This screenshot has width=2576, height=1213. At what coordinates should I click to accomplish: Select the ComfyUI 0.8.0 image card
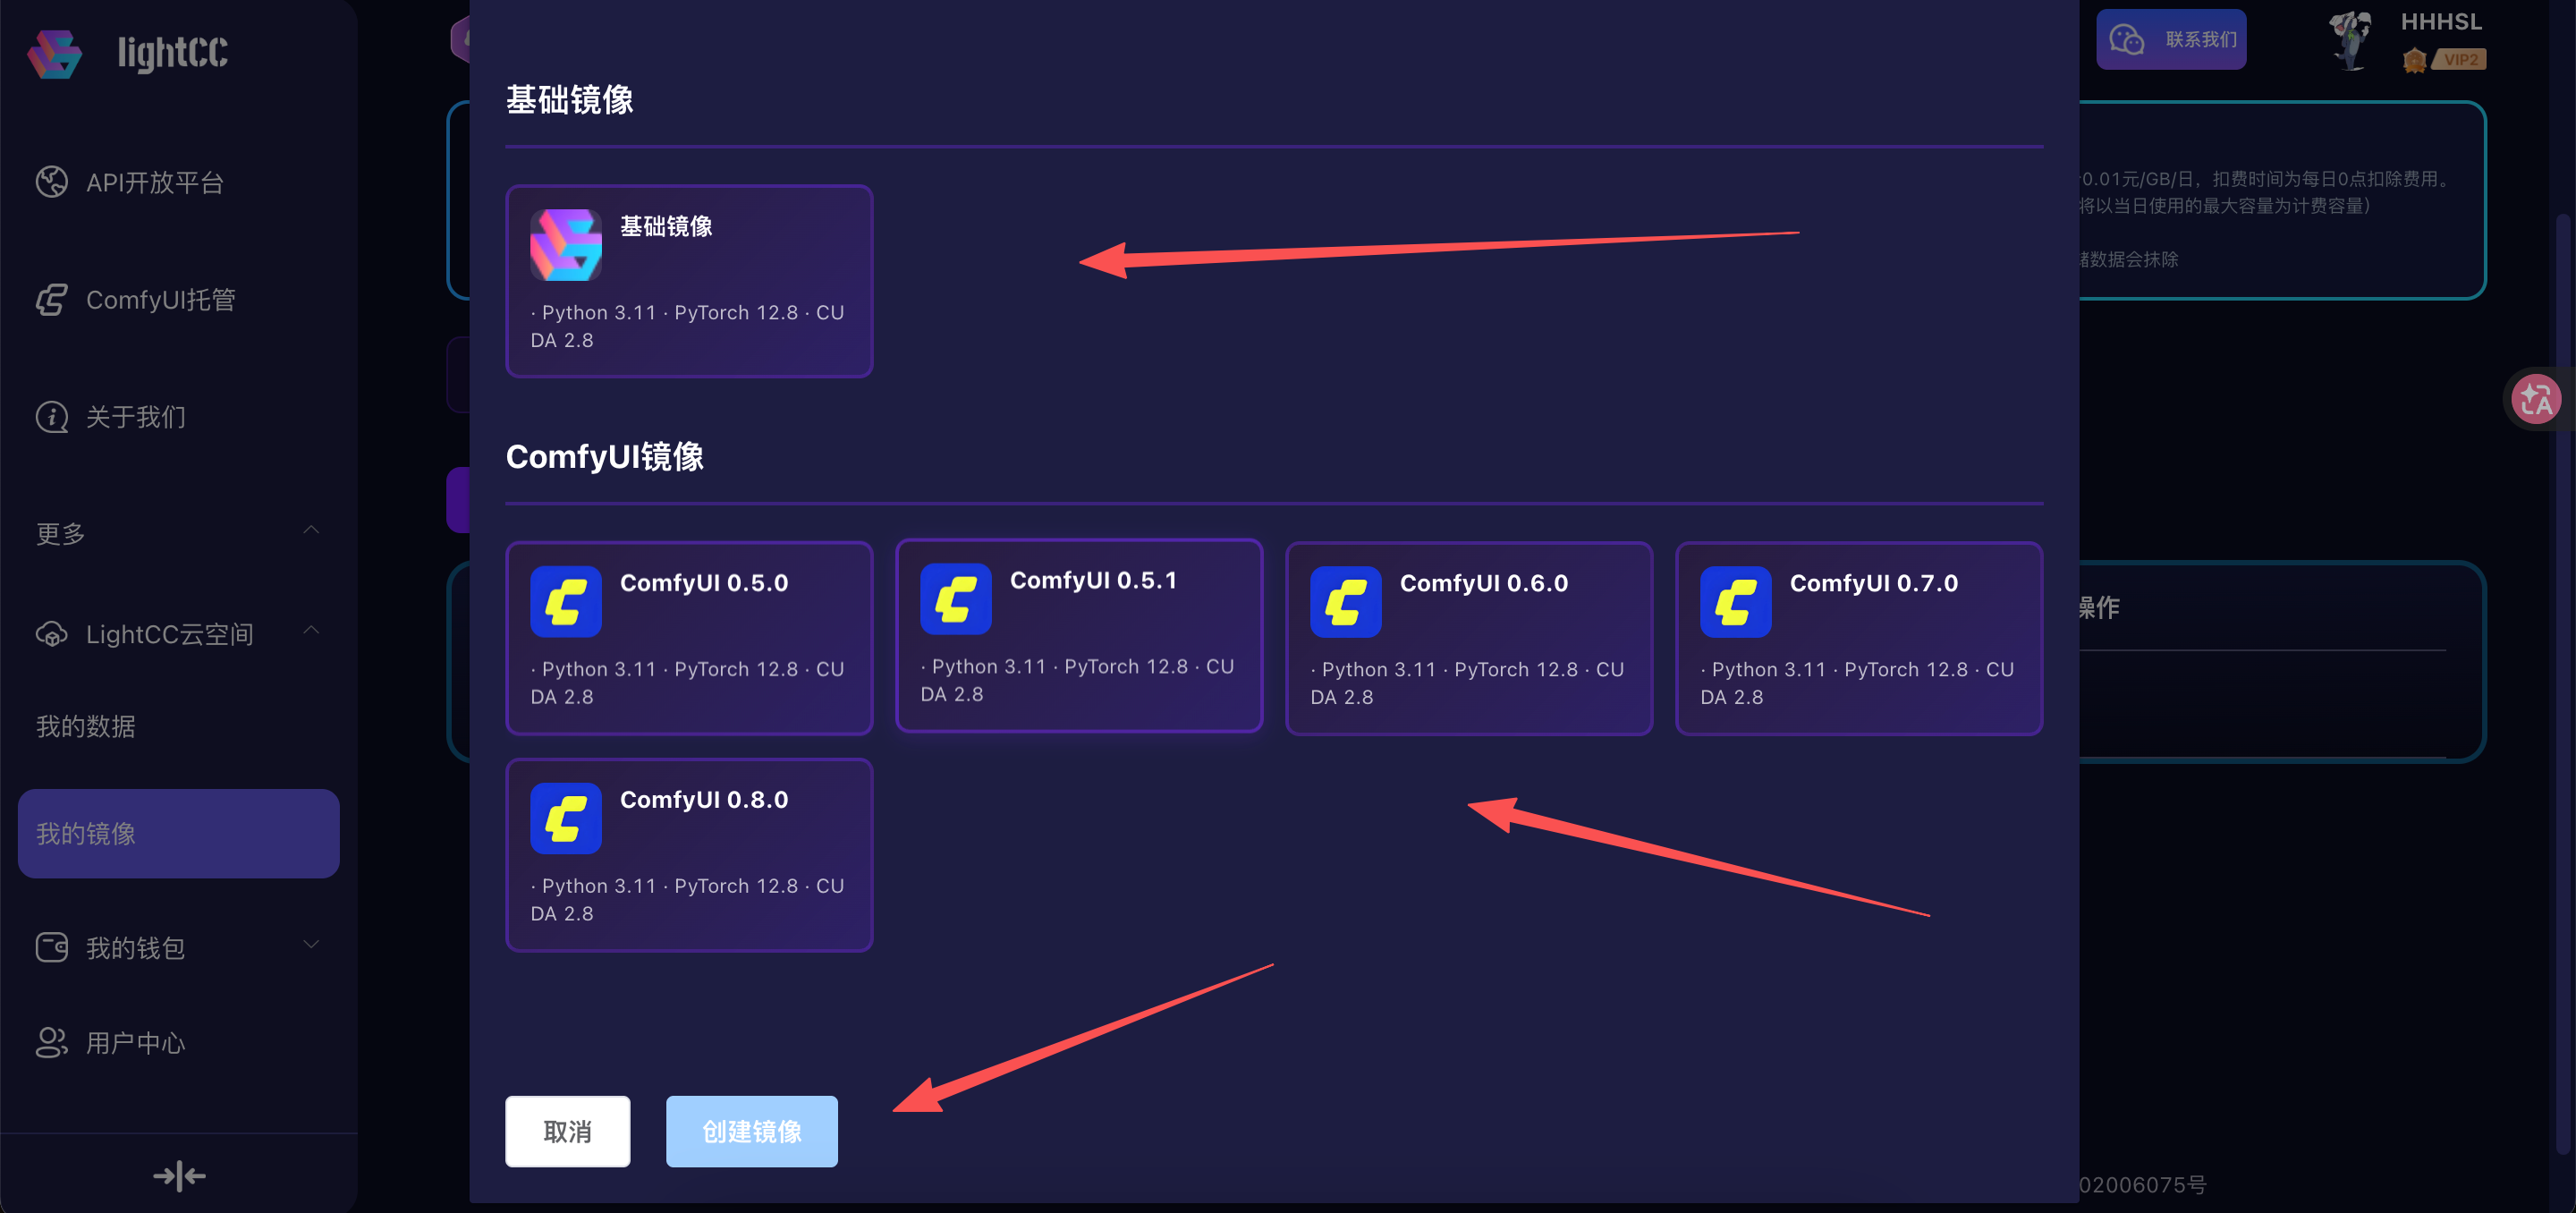[x=689, y=855]
